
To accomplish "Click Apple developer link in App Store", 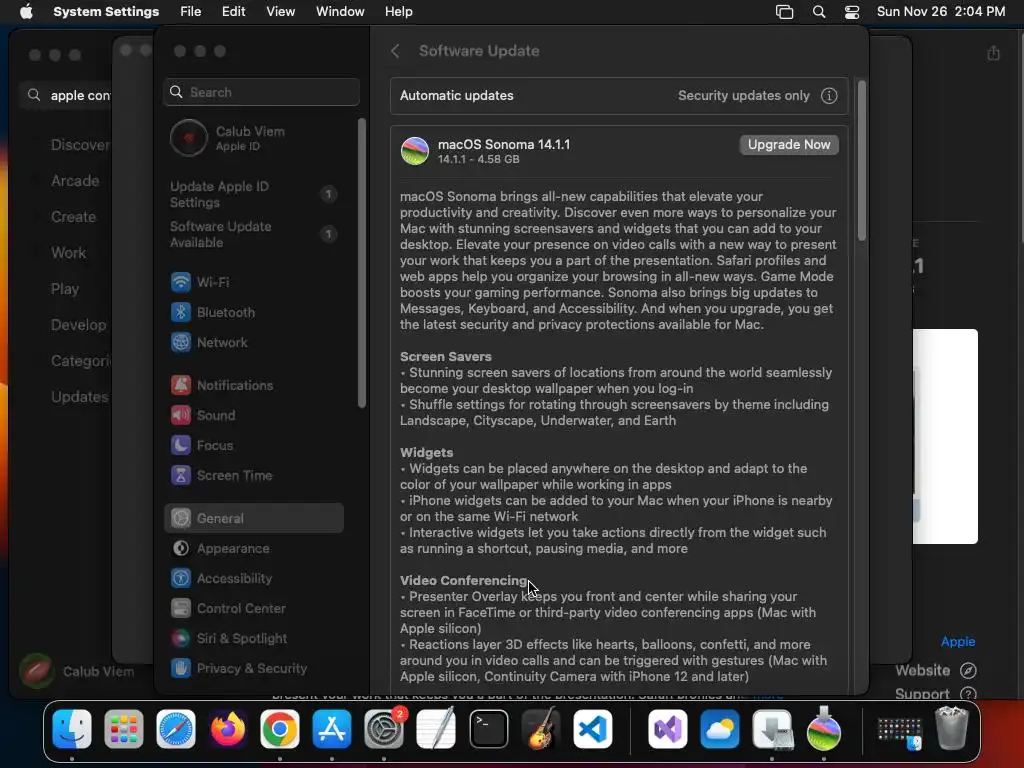I will pos(957,642).
